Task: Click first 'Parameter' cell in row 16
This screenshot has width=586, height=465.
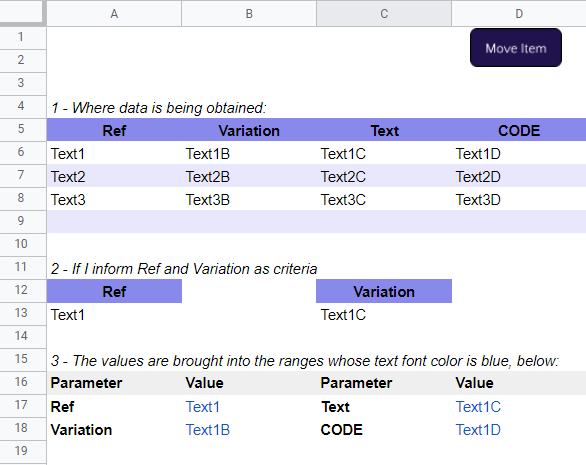Action: pyautogui.click(x=114, y=383)
